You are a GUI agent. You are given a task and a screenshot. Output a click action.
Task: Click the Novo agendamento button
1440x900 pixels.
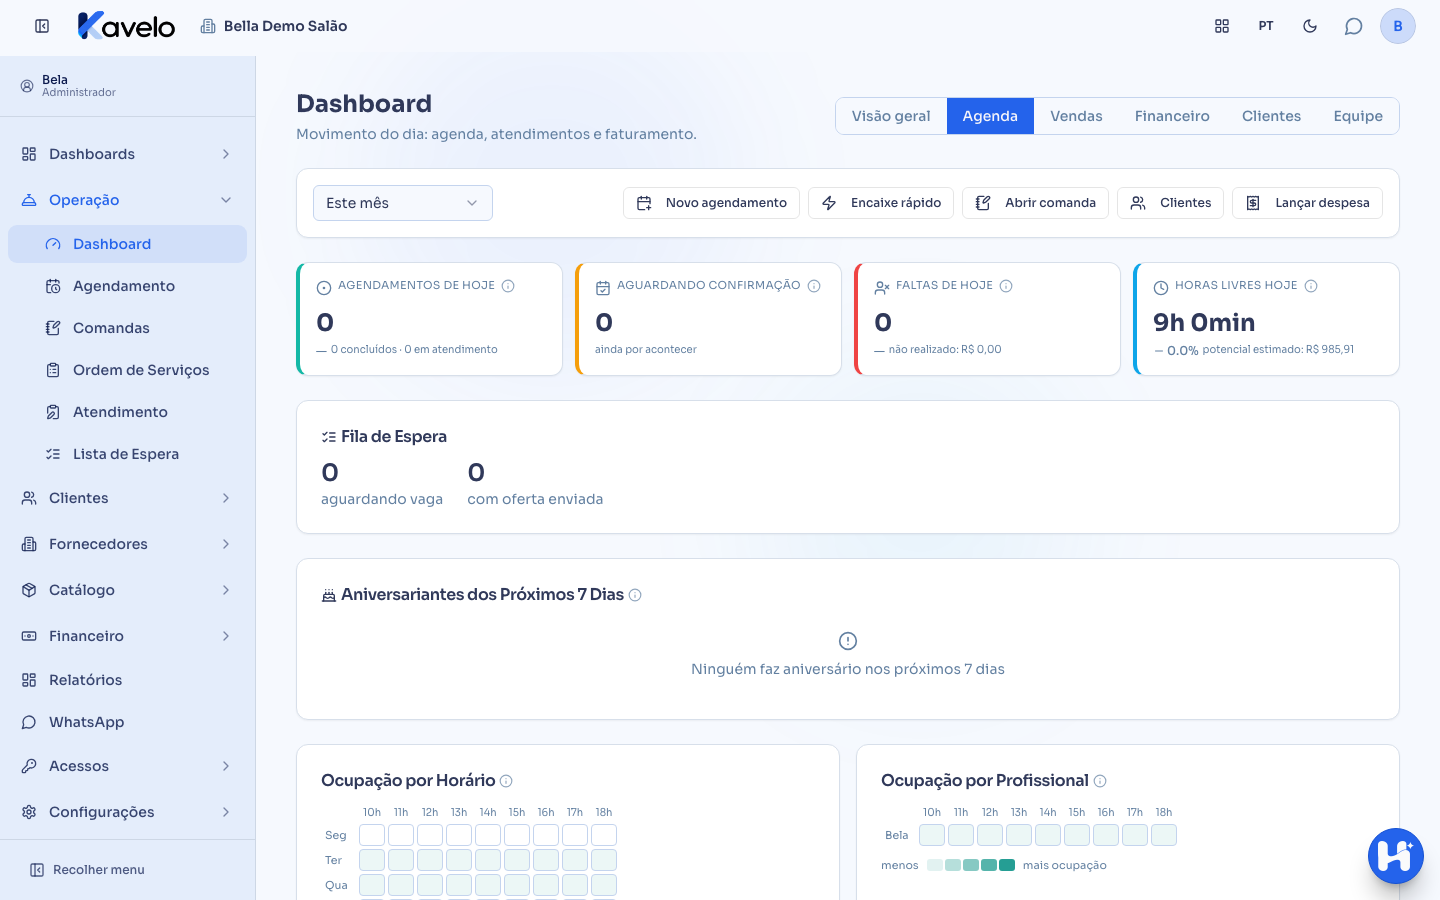click(x=711, y=203)
